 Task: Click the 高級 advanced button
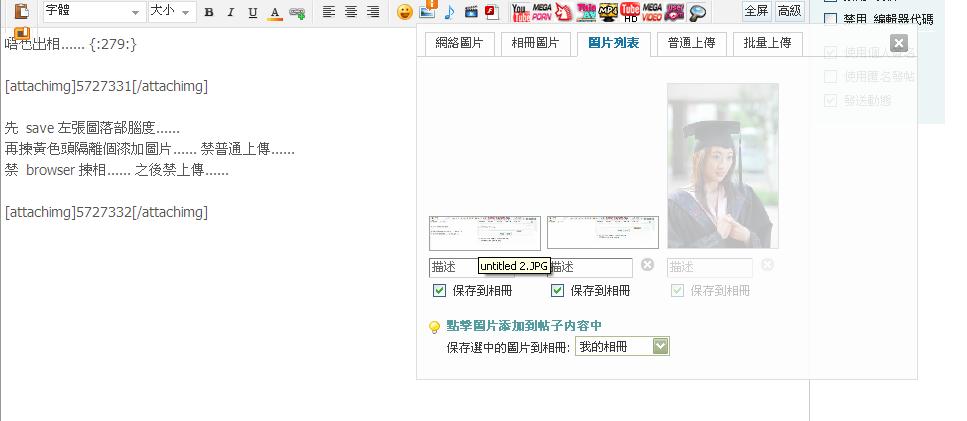tap(789, 11)
